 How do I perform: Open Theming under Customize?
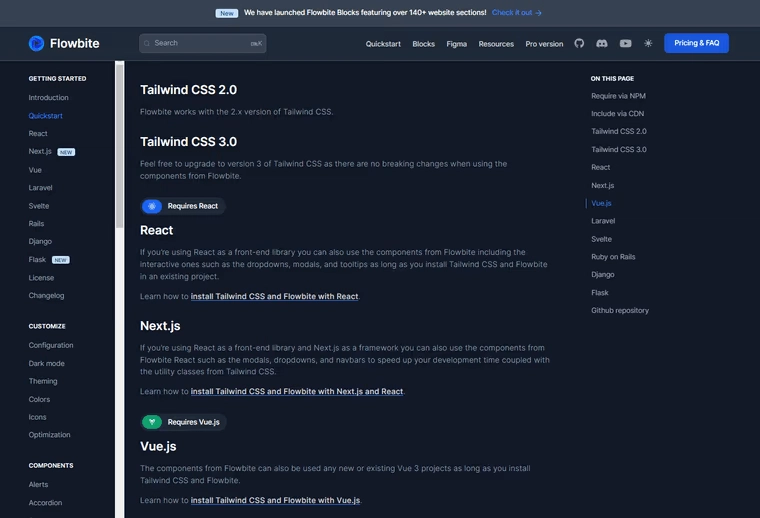coord(43,381)
